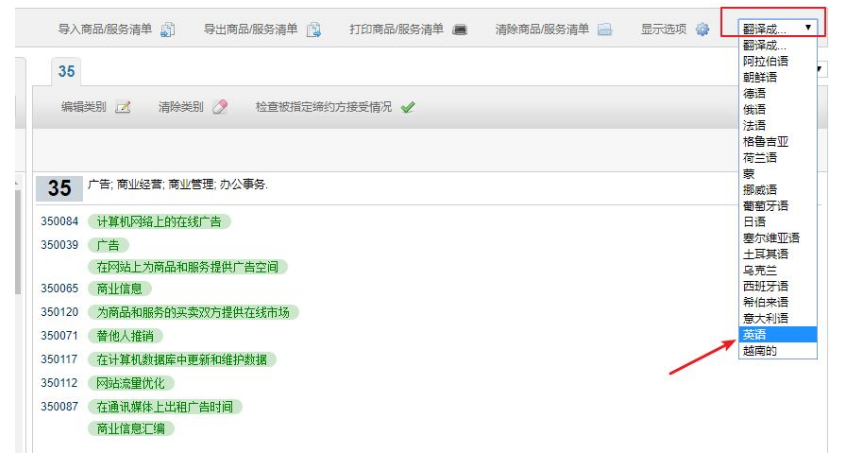Viewport: 864px width, 454px height.
Task: Click term 在通讯媒体上出租广告时间
Action: coord(165,407)
